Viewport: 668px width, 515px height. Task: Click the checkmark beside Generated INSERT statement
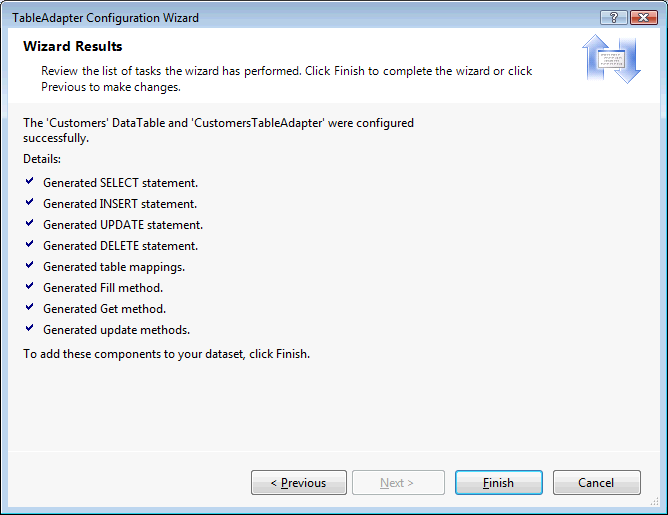(x=30, y=203)
